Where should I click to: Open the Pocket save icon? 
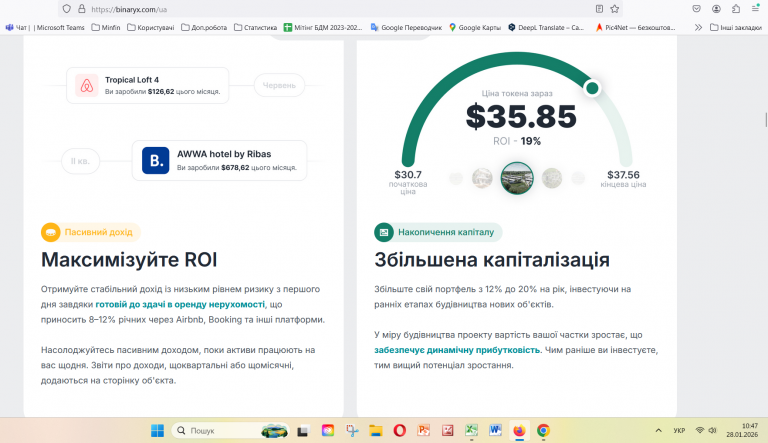pos(696,9)
